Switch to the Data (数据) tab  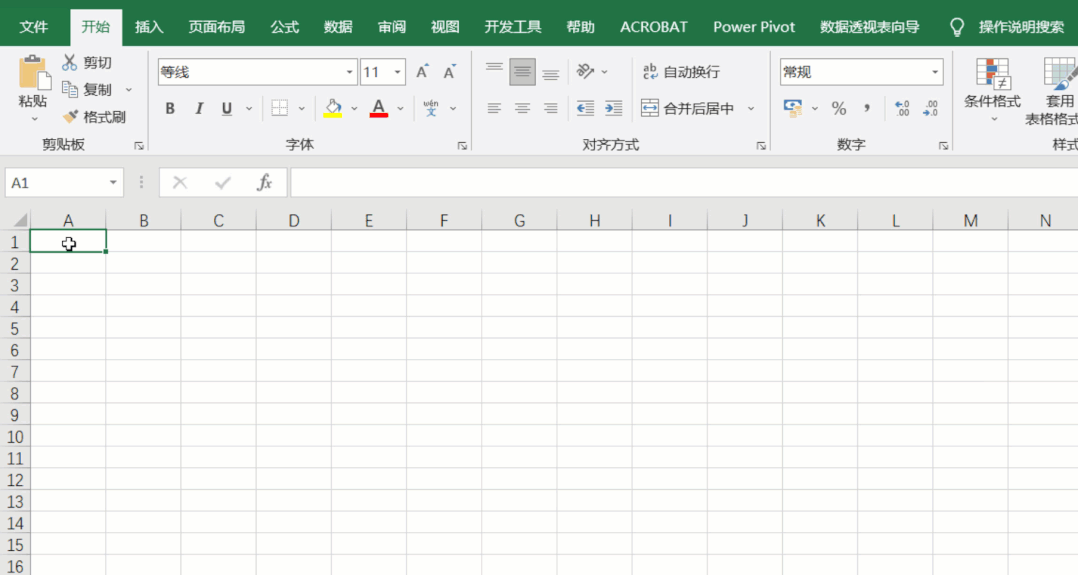[x=338, y=27]
